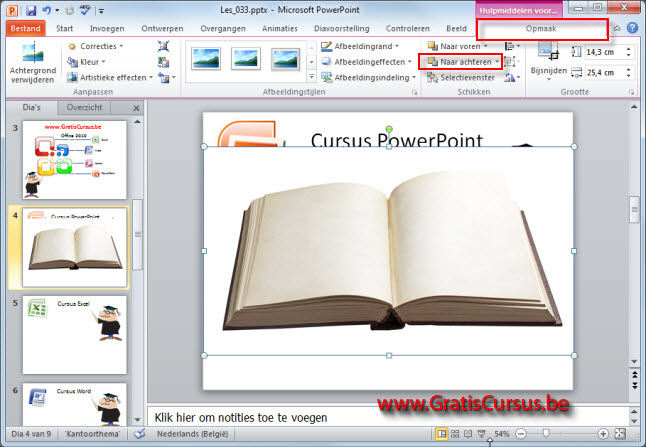Open the Afbeeldingrand dropdown
646x447 pixels.
pyautogui.click(x=360, y=46)
